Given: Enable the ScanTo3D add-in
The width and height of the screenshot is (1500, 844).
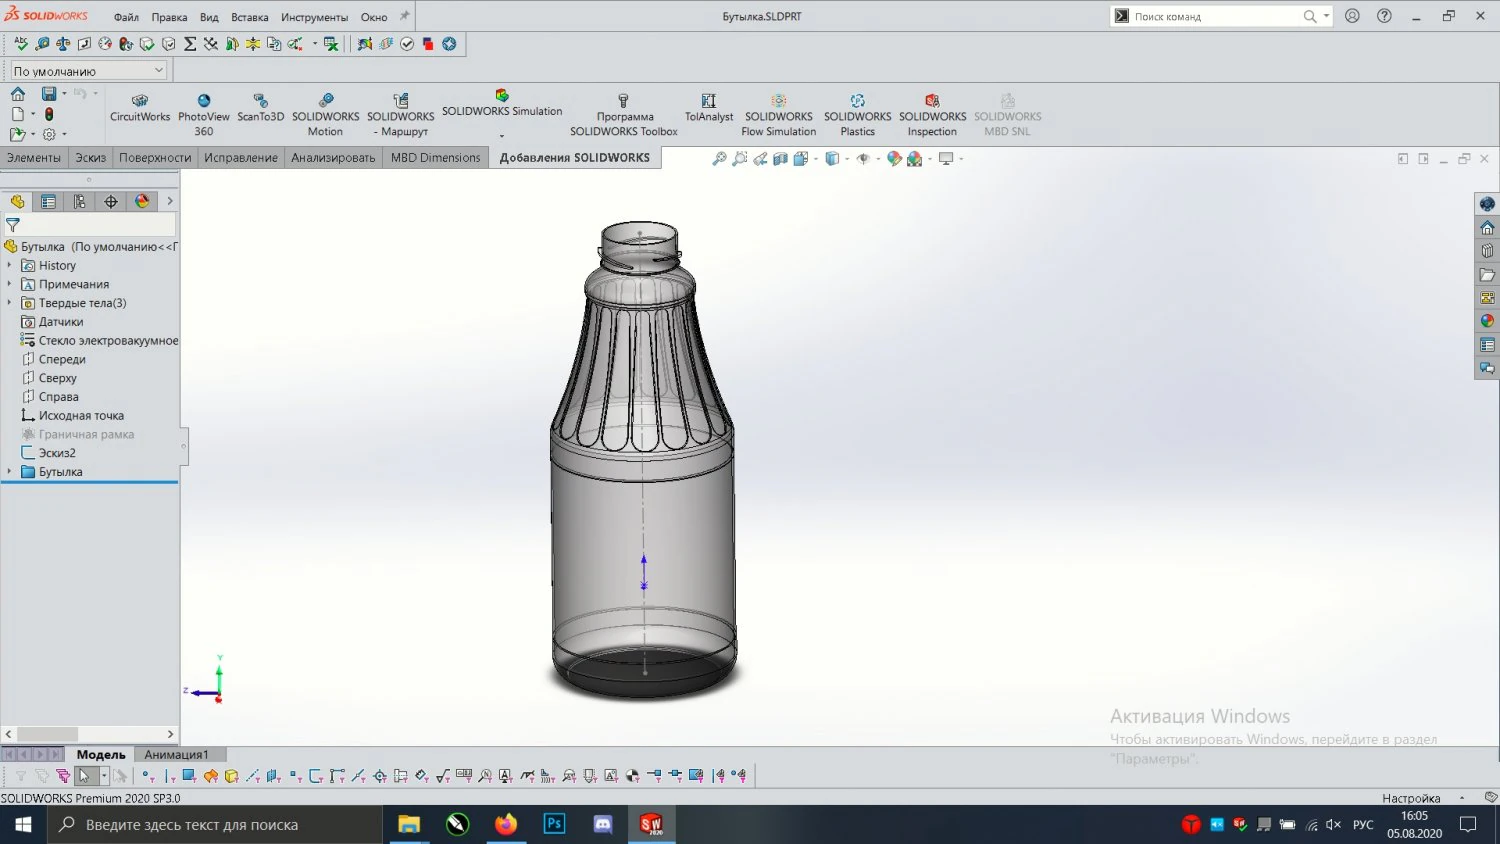Looking at the screenshot, I should point(260,108).
